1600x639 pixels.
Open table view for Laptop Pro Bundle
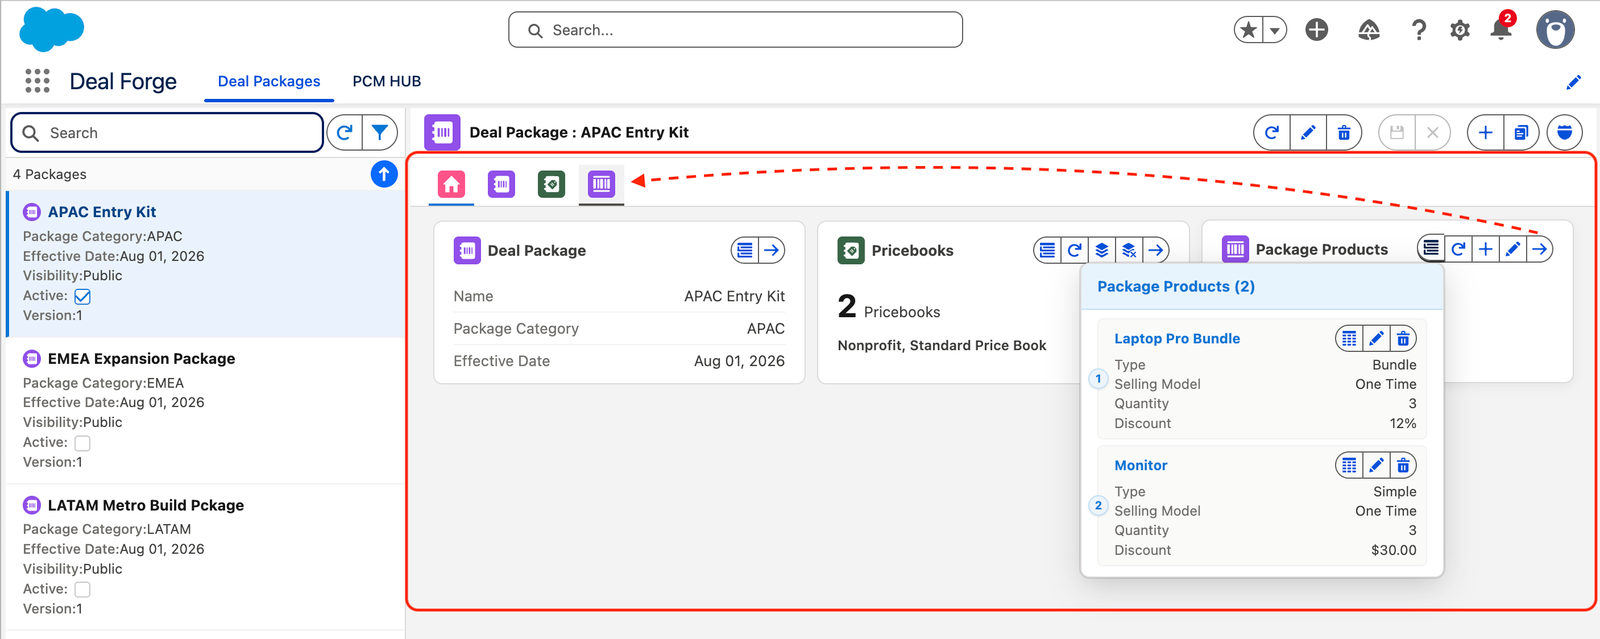click(x=1349, y=339)
